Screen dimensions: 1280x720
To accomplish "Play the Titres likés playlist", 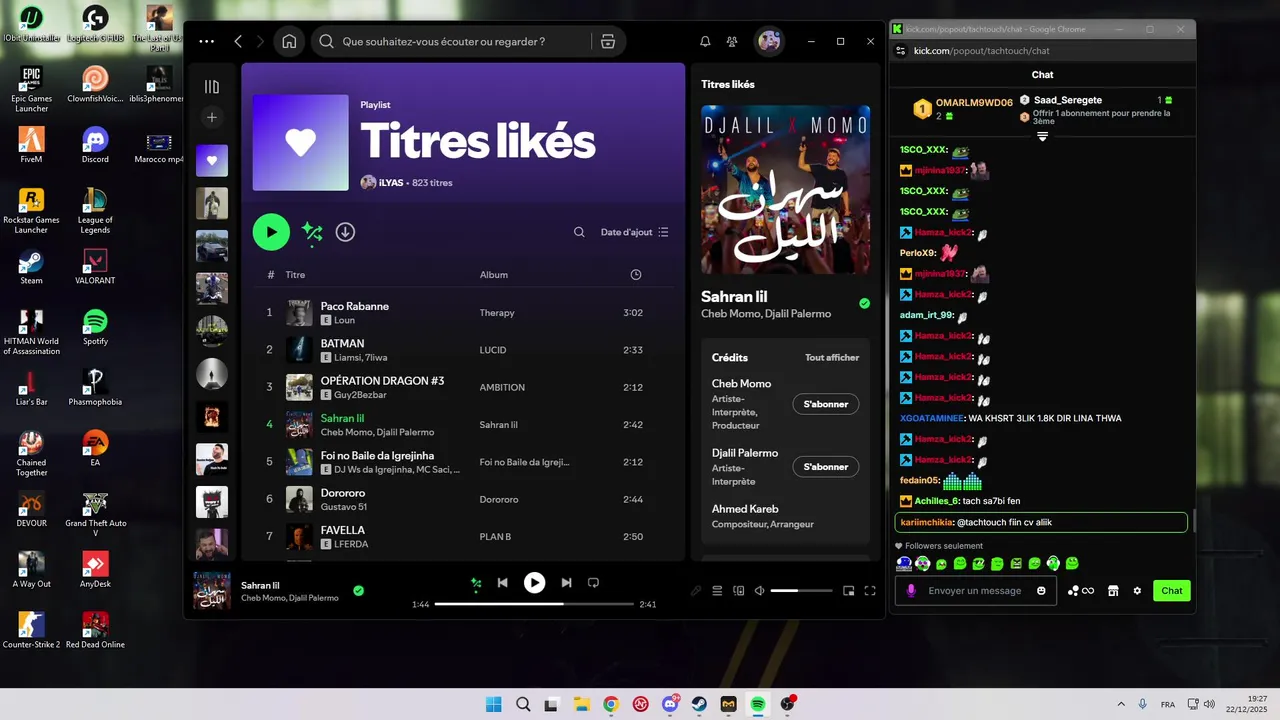I will pos(271,232).
